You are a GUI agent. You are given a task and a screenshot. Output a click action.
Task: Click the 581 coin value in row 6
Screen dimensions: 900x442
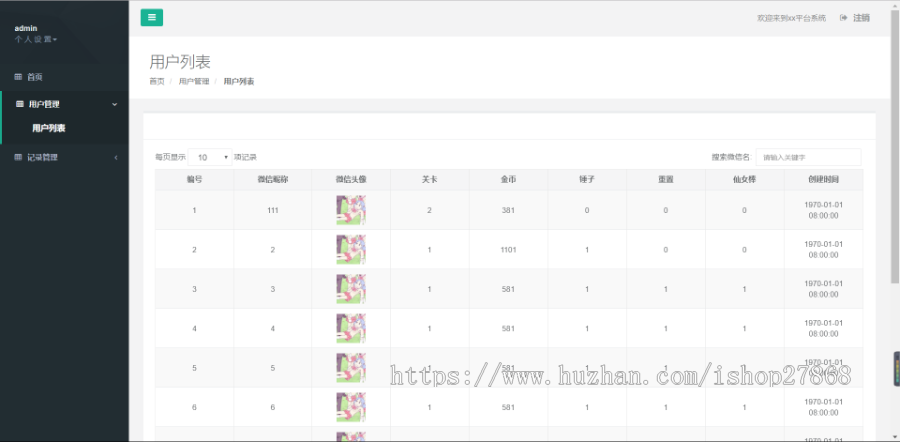[x=508, y=408]
